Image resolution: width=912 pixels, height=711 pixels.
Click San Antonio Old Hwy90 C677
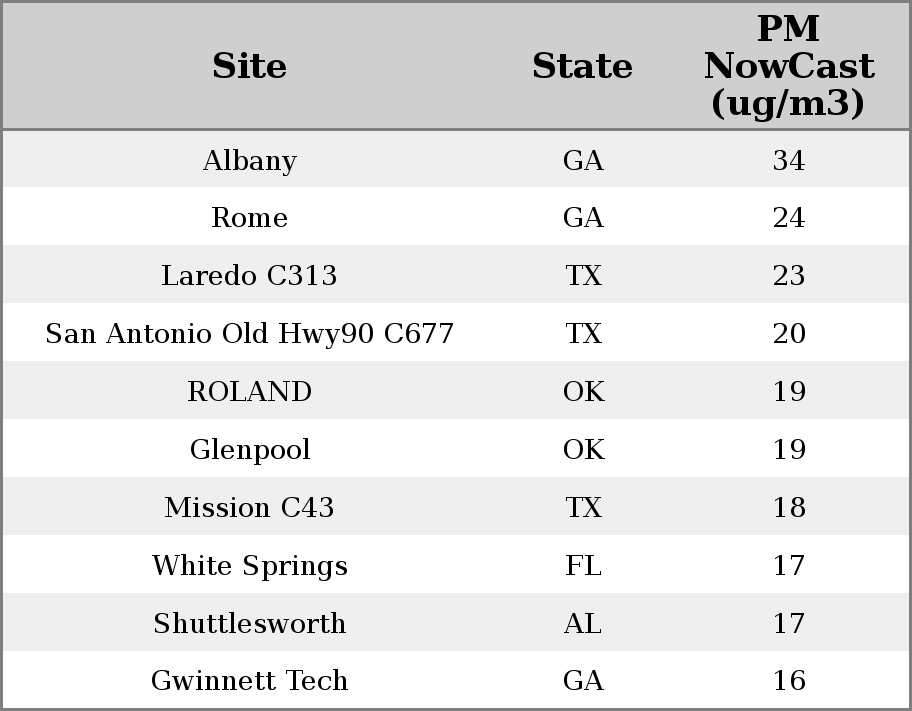[249, 333]
